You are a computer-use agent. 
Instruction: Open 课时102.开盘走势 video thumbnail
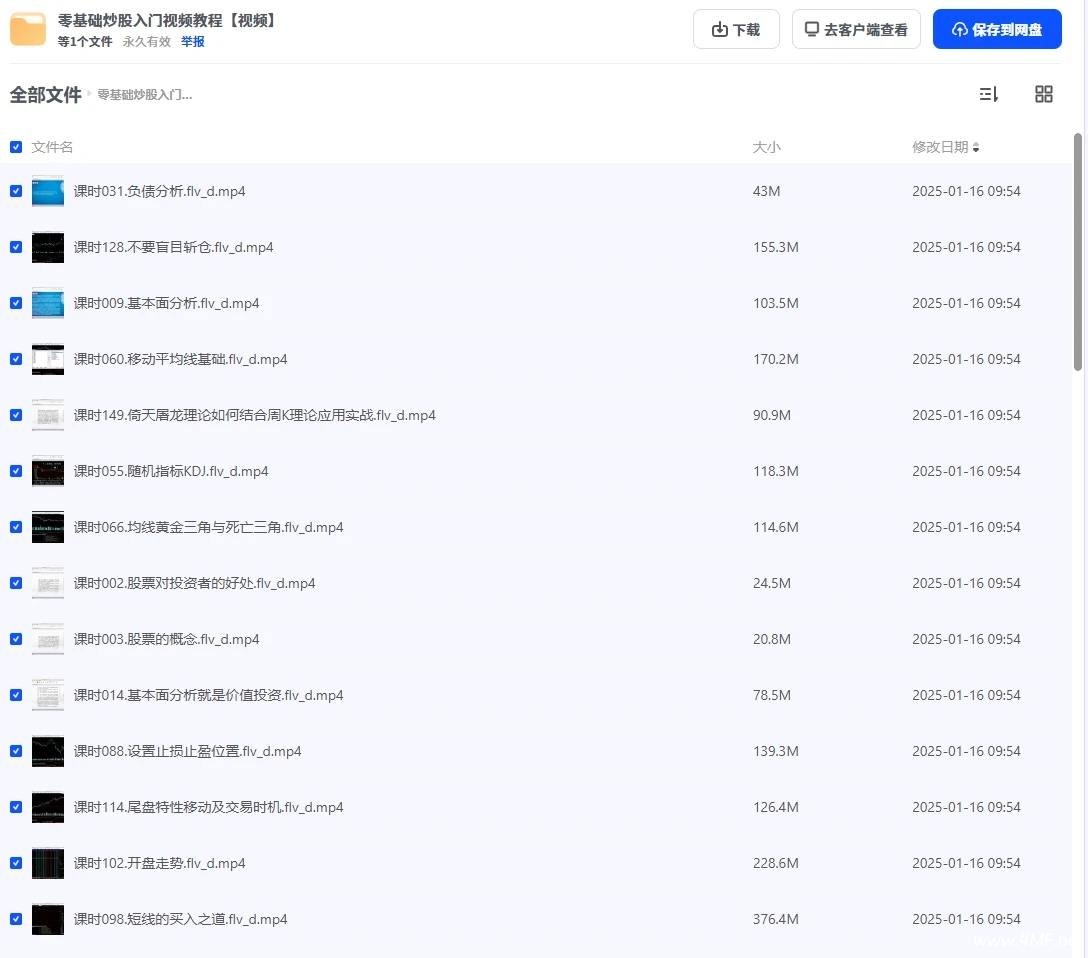pos(48,863)
